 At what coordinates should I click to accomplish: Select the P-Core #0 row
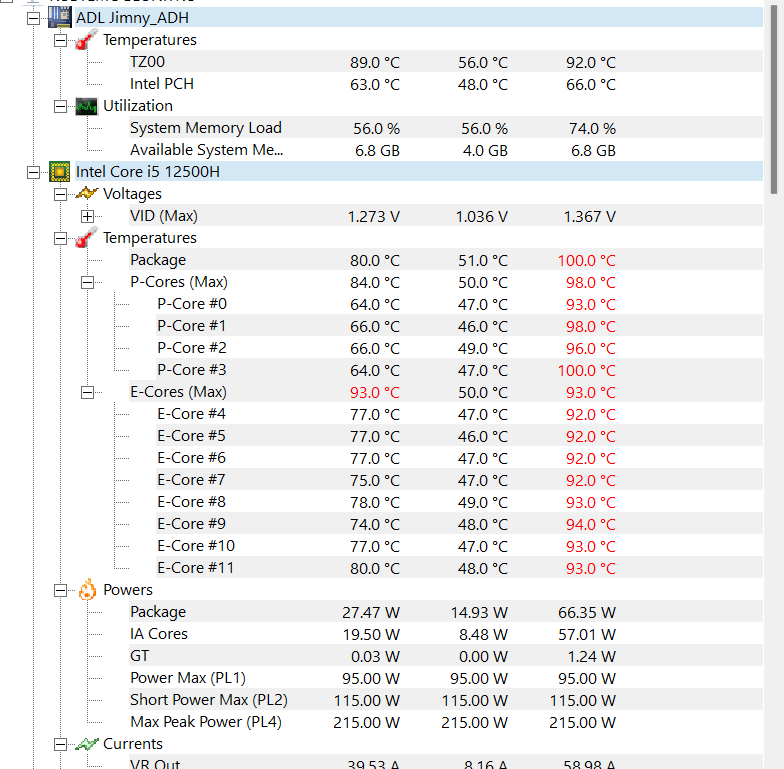(460, 304)
